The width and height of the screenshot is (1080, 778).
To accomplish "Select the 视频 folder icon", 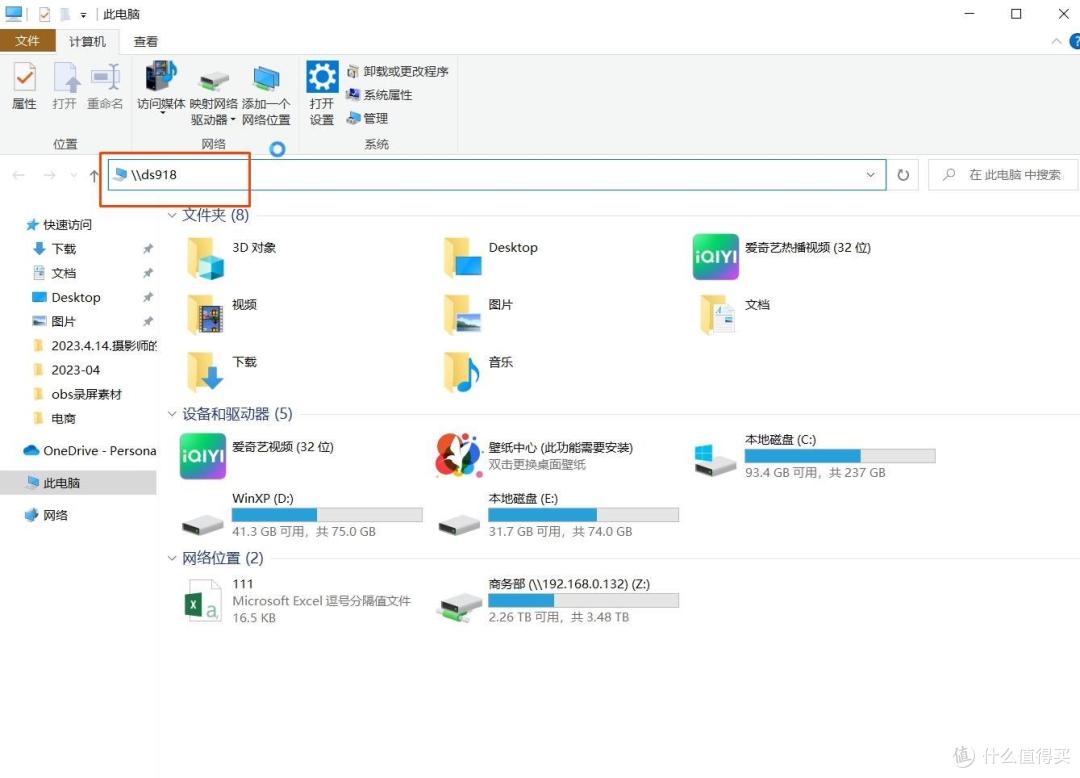I will (x=206, y=315).
